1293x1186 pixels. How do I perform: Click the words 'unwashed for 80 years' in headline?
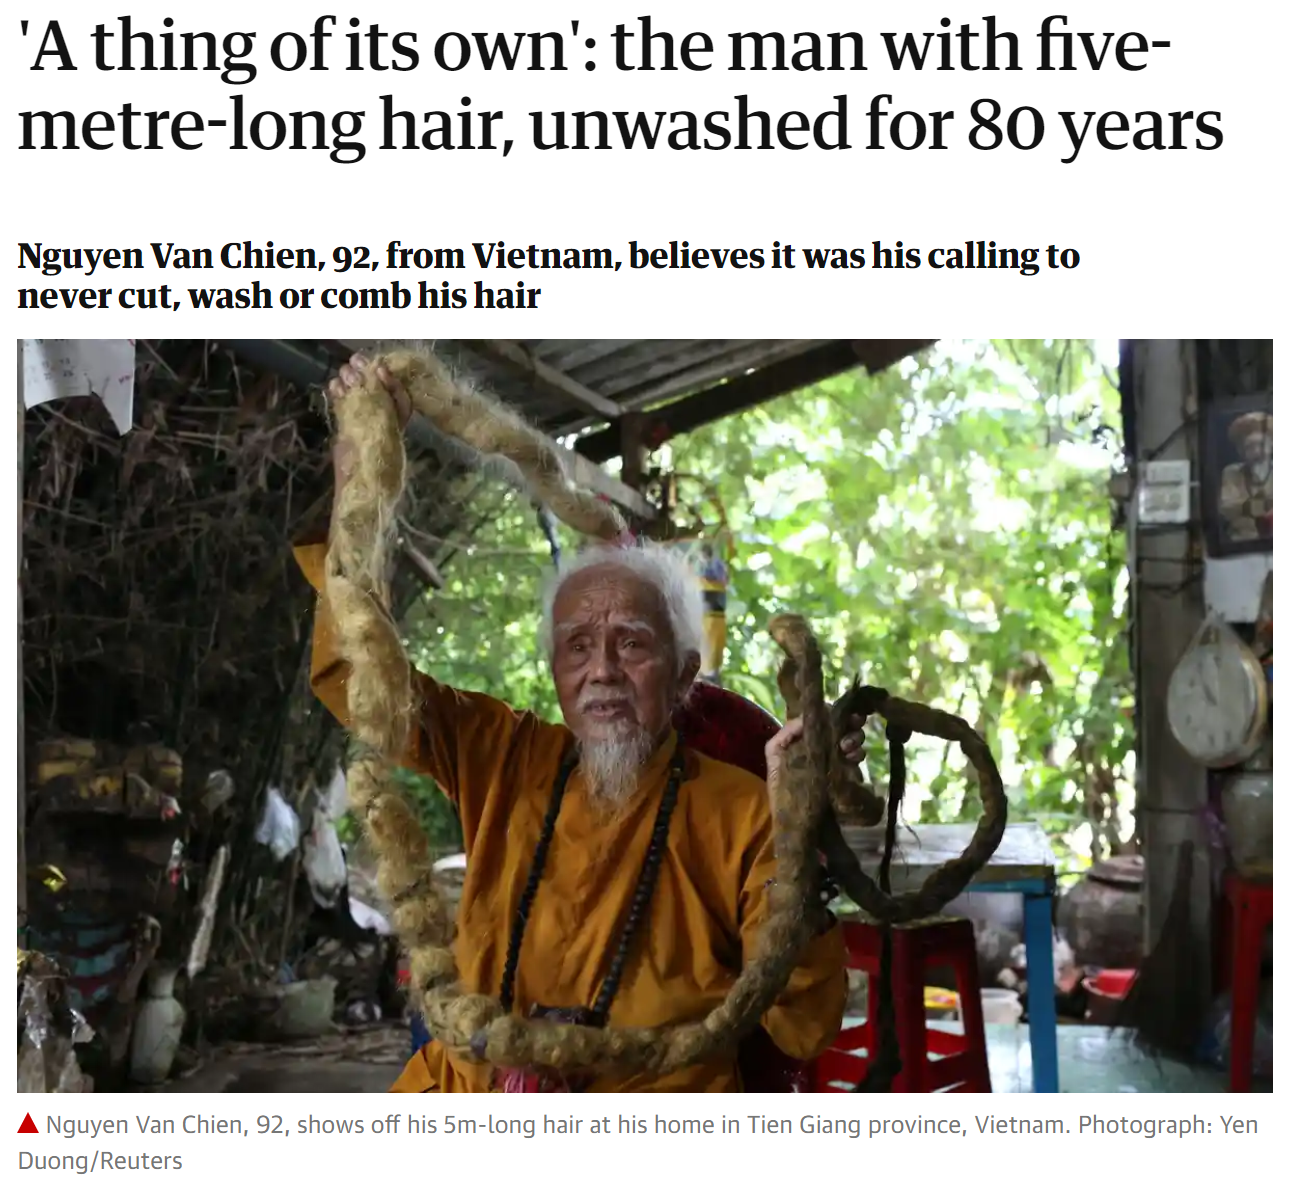click(876, 126)
